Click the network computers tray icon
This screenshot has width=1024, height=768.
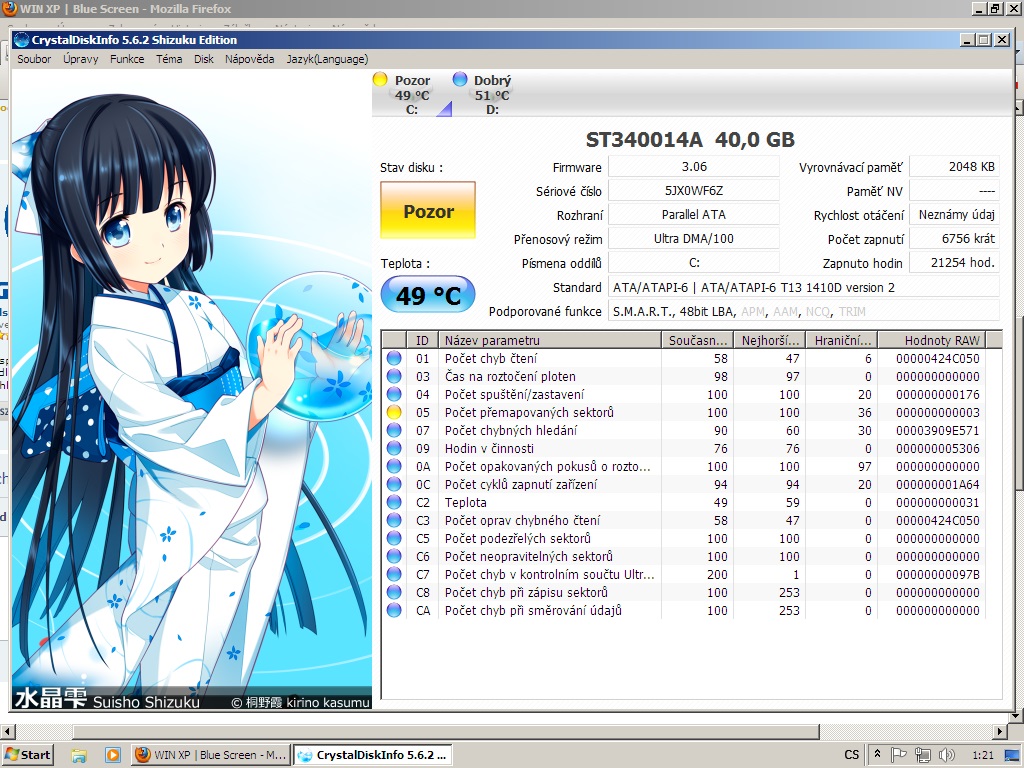pyautogui.click(x=922, y=755)
